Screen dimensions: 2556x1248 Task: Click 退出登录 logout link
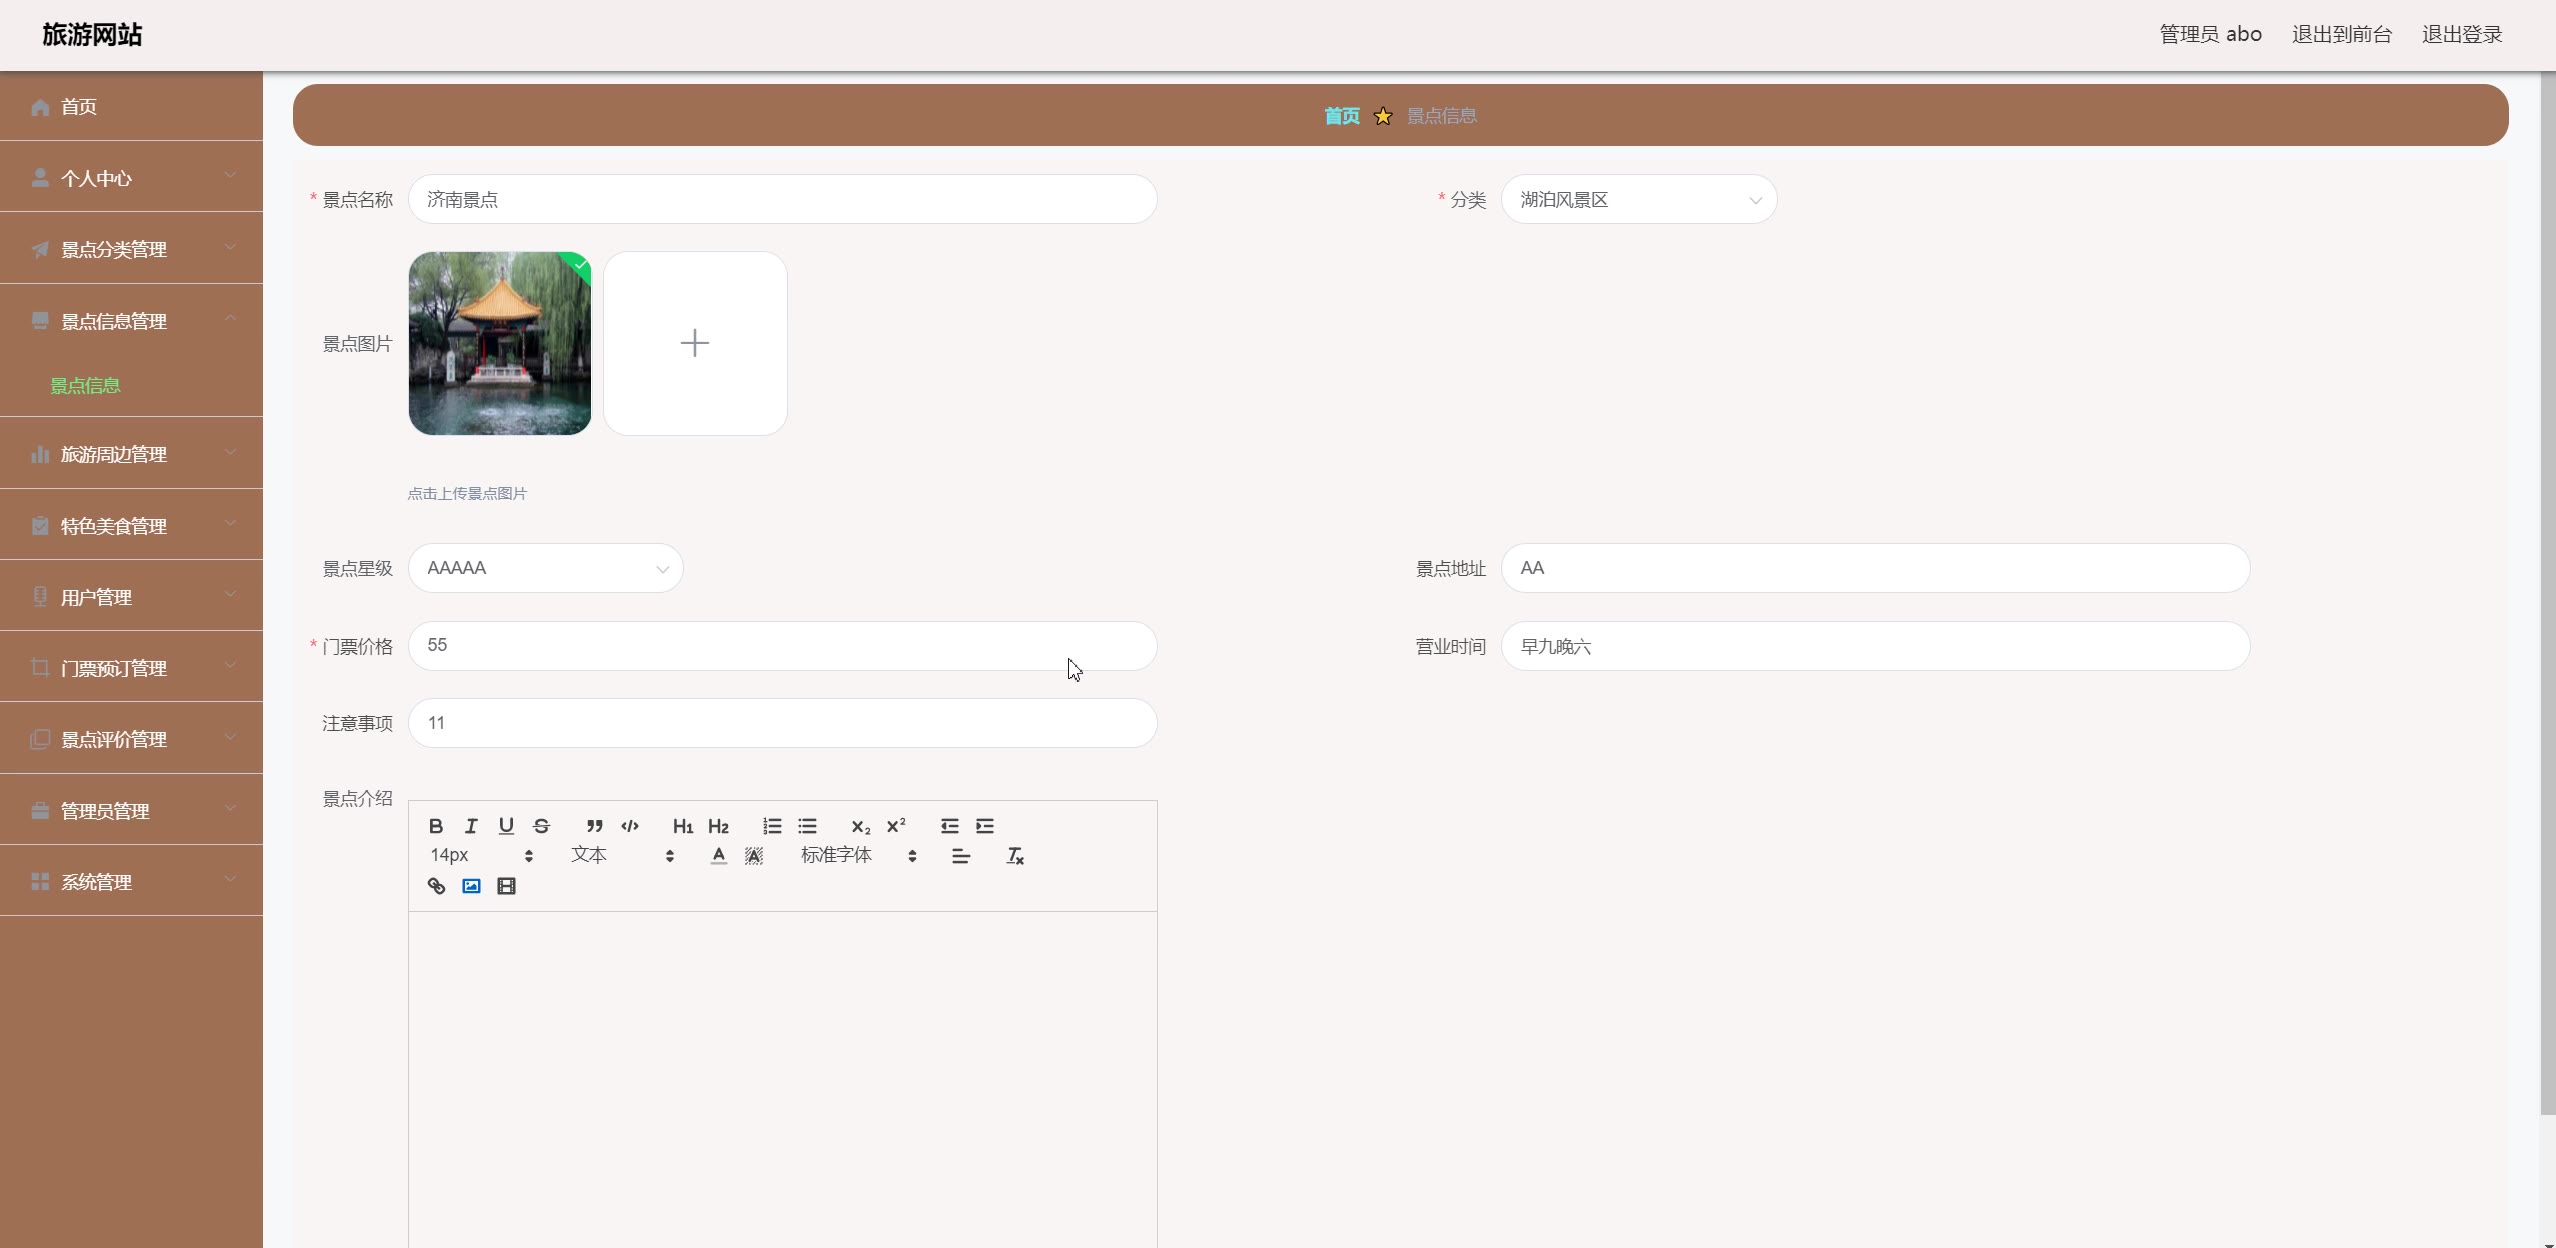[x=2461, y=34]
